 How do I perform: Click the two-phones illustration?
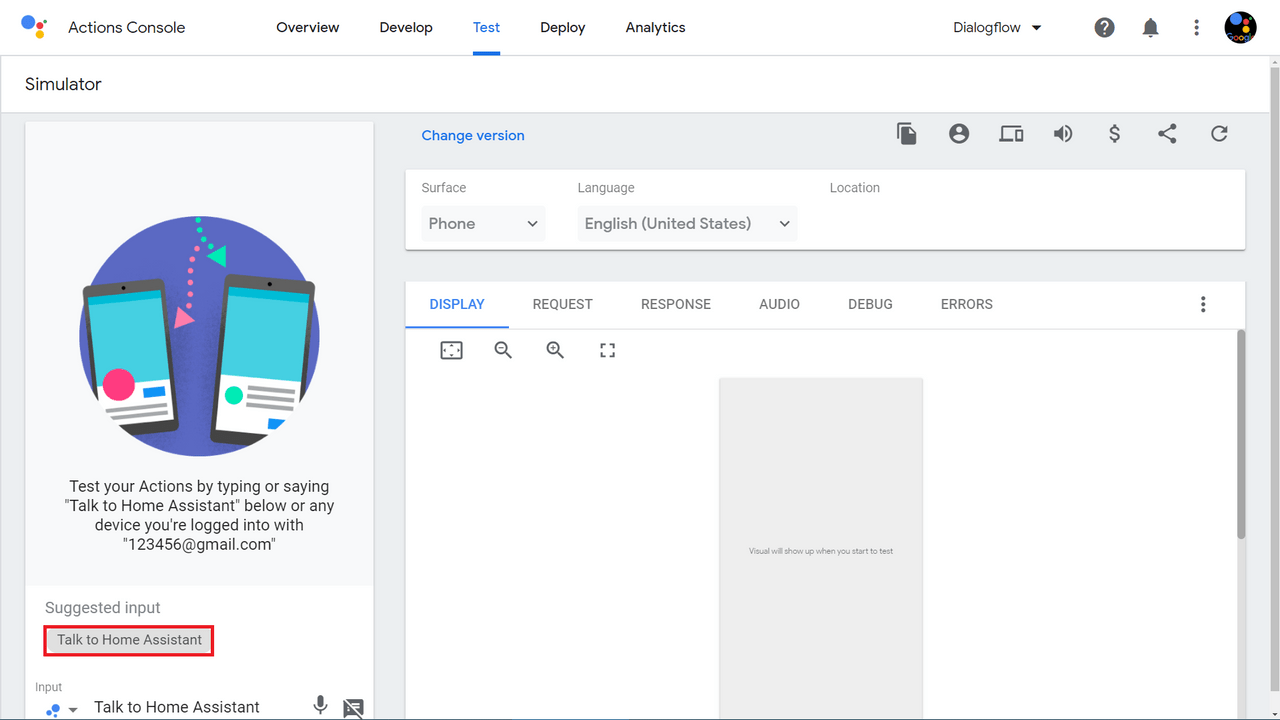pos(199,336)
